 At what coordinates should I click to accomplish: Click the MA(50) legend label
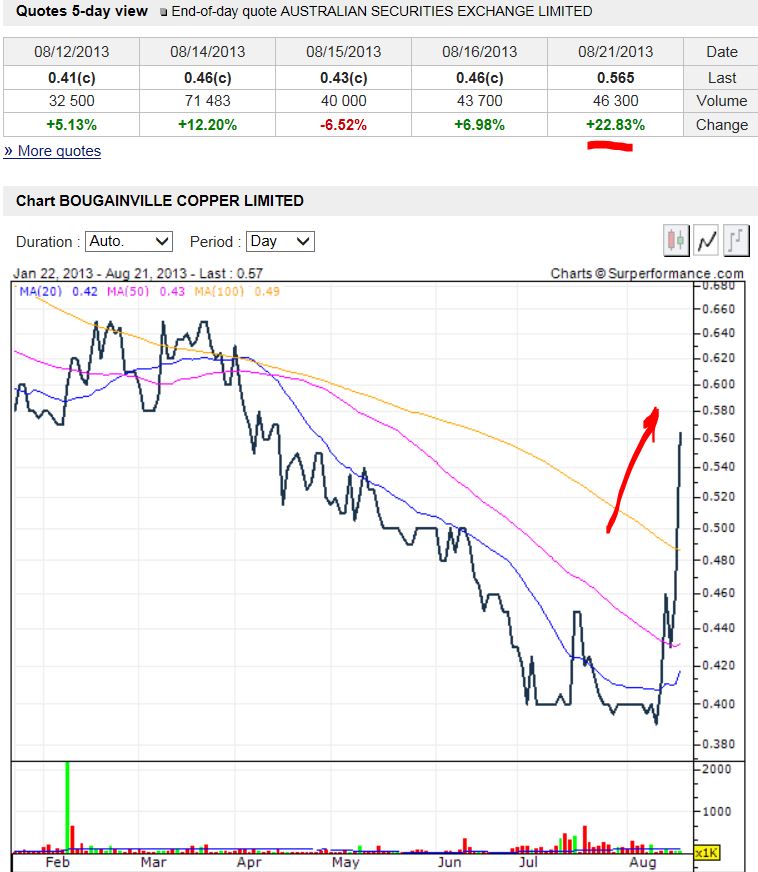point(128,291)
